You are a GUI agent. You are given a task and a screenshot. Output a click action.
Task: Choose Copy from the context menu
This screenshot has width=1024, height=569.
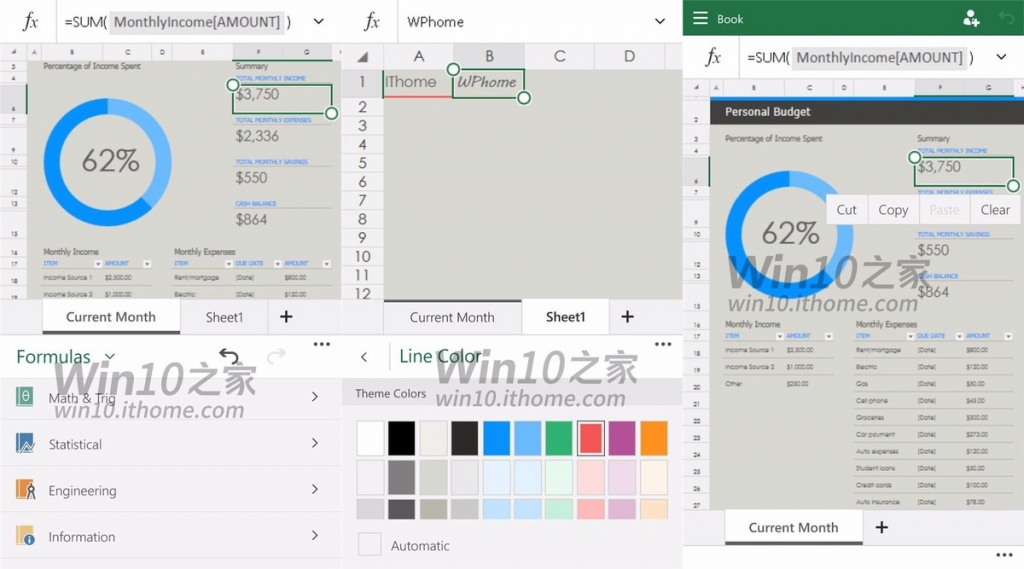point(893,210)
